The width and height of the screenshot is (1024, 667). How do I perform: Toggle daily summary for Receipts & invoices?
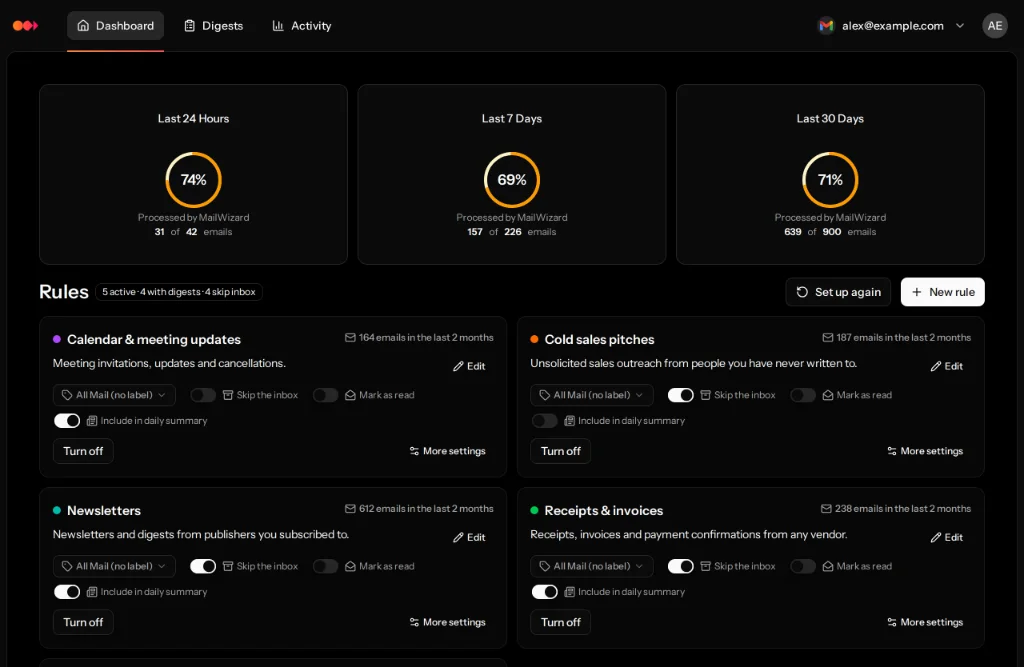[545, 592]
